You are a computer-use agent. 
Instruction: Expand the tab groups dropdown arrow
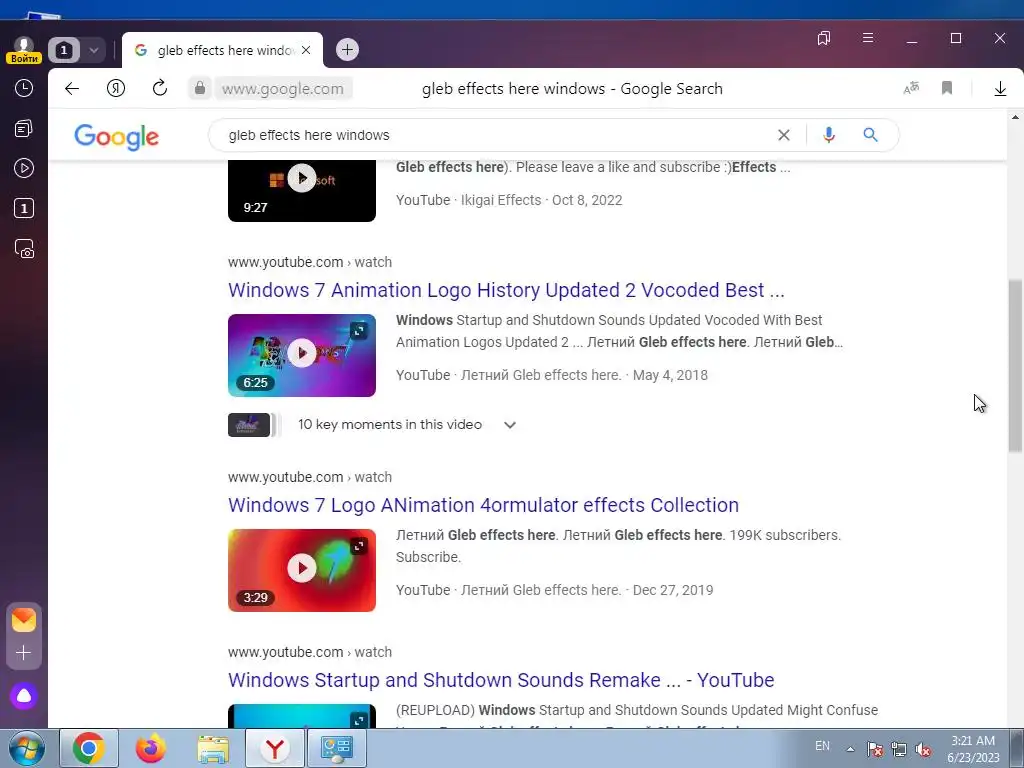pos(93,50)
